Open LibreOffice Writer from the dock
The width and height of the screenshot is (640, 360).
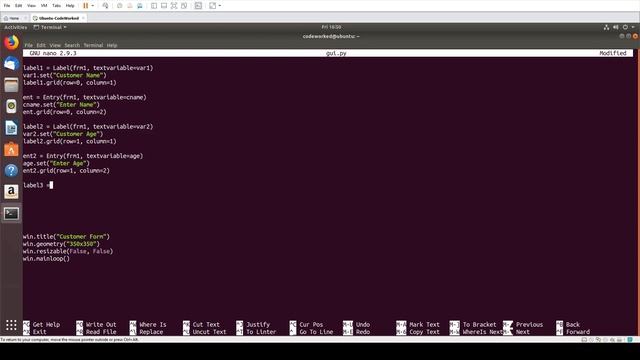(11, 128)
